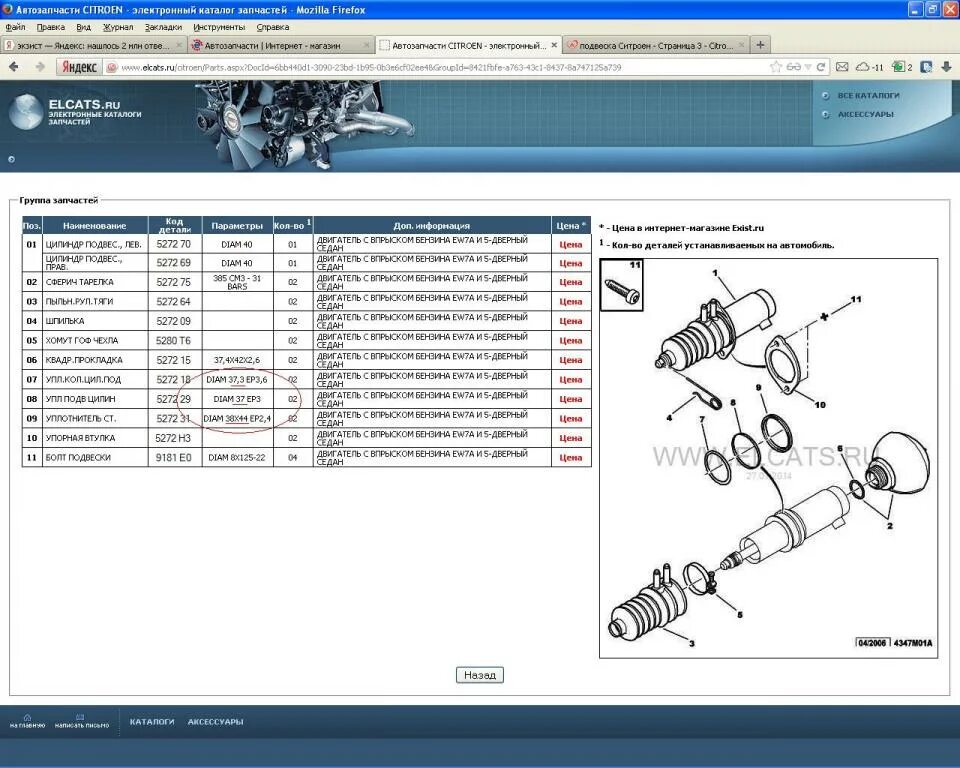Open the АКСЕССУАРЫ footer link
This screenshot has height=768, width=960.
click(216, 722)
